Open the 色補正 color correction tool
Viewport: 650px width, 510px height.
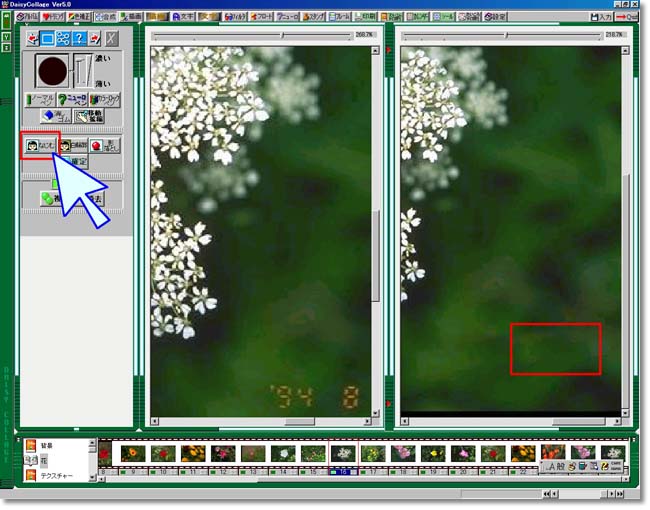pyautogui.click(x=79, y=17)
